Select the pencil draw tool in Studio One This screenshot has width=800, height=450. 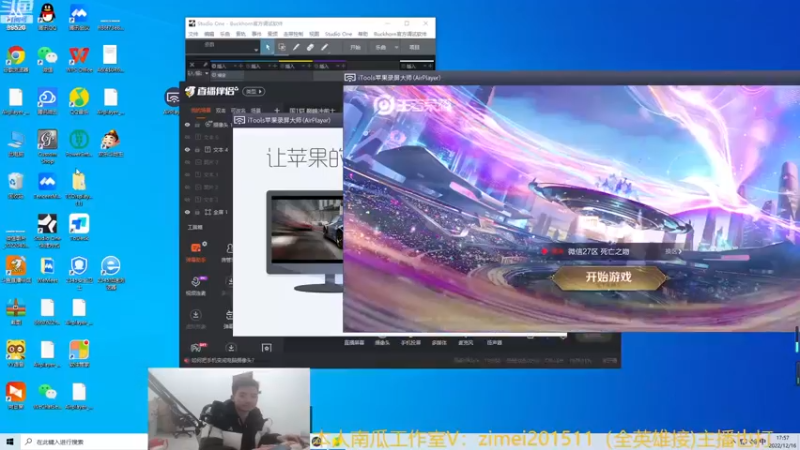296,47
